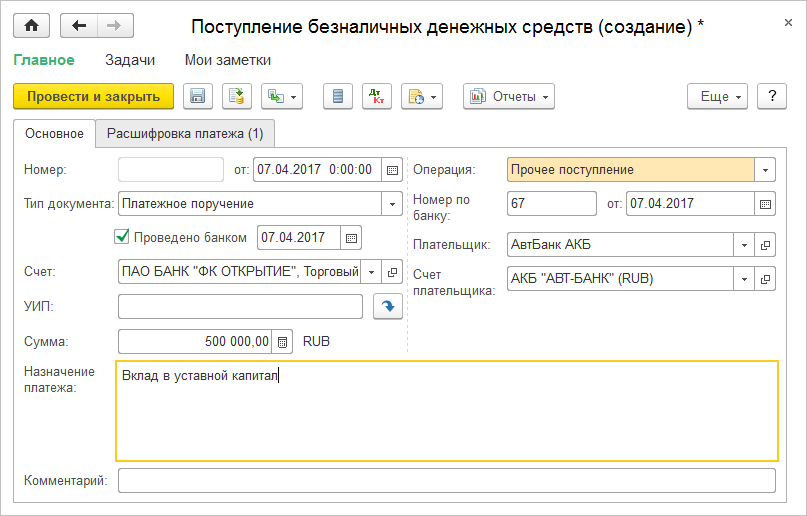Image resolution: width=807 pixels, height=516 pixels.
Task: Uncheck Проведено банком checkbox
Action: pos(122,237)
